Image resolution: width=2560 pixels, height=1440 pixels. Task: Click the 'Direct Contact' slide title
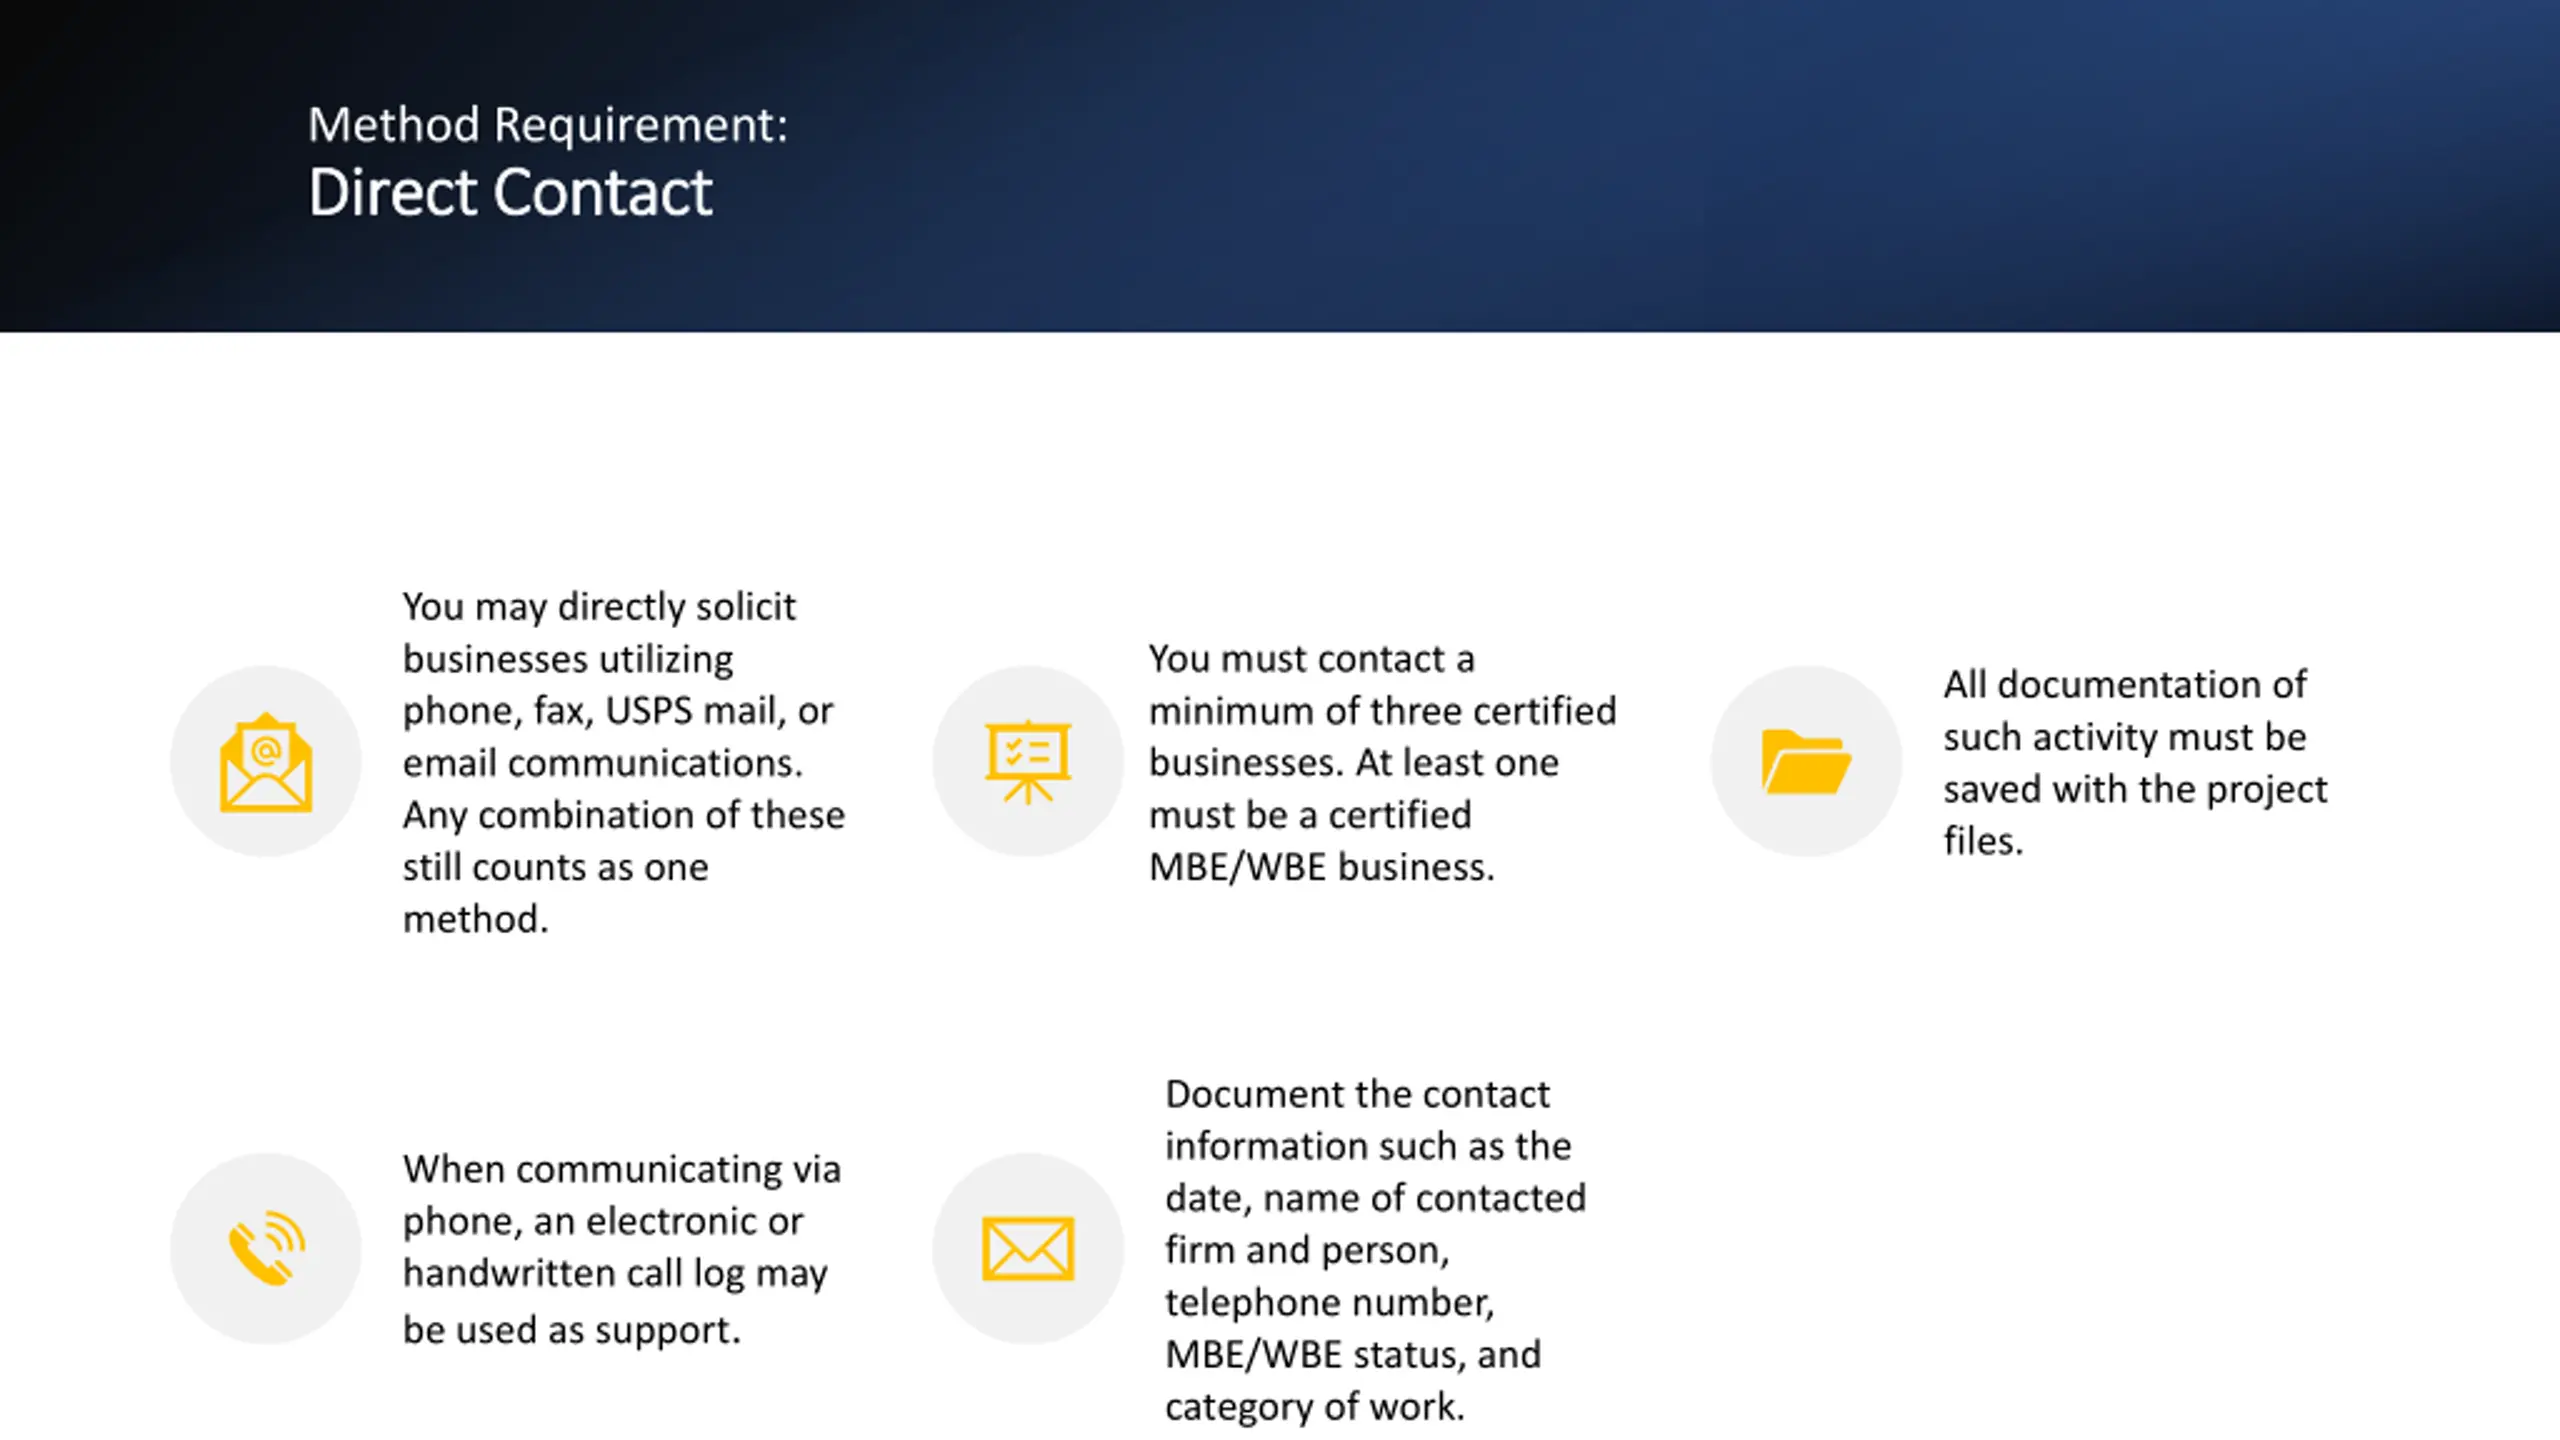tap(510, 192)
